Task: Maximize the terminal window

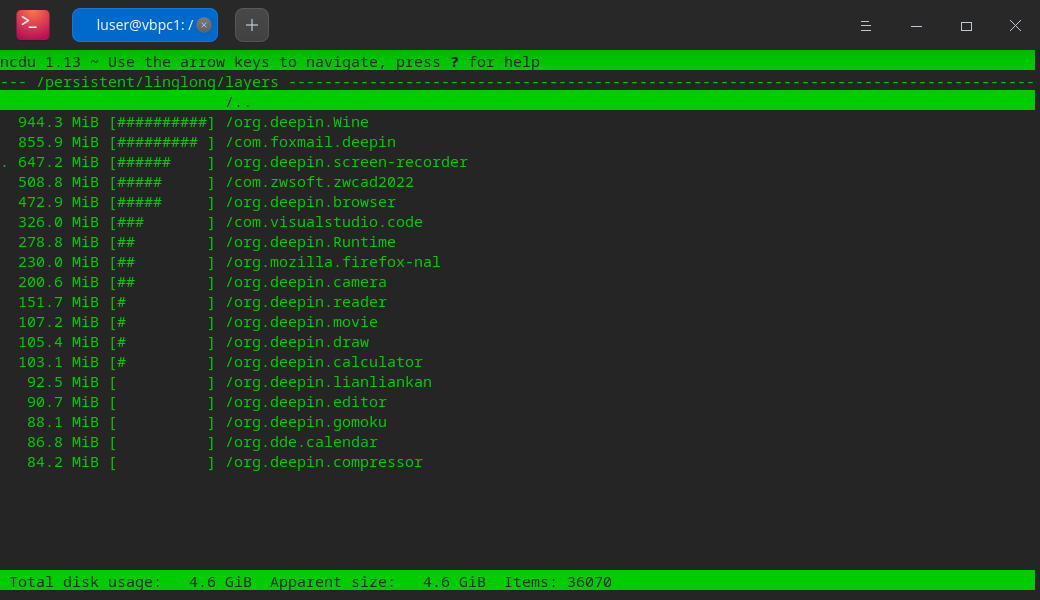Action: 966,26
